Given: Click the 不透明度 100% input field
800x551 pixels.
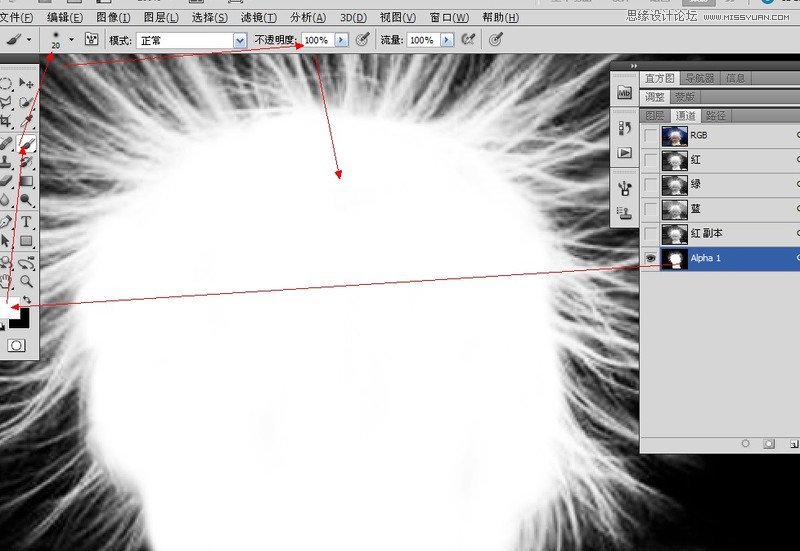Looking at the screenshot, I should pos(318,40).
